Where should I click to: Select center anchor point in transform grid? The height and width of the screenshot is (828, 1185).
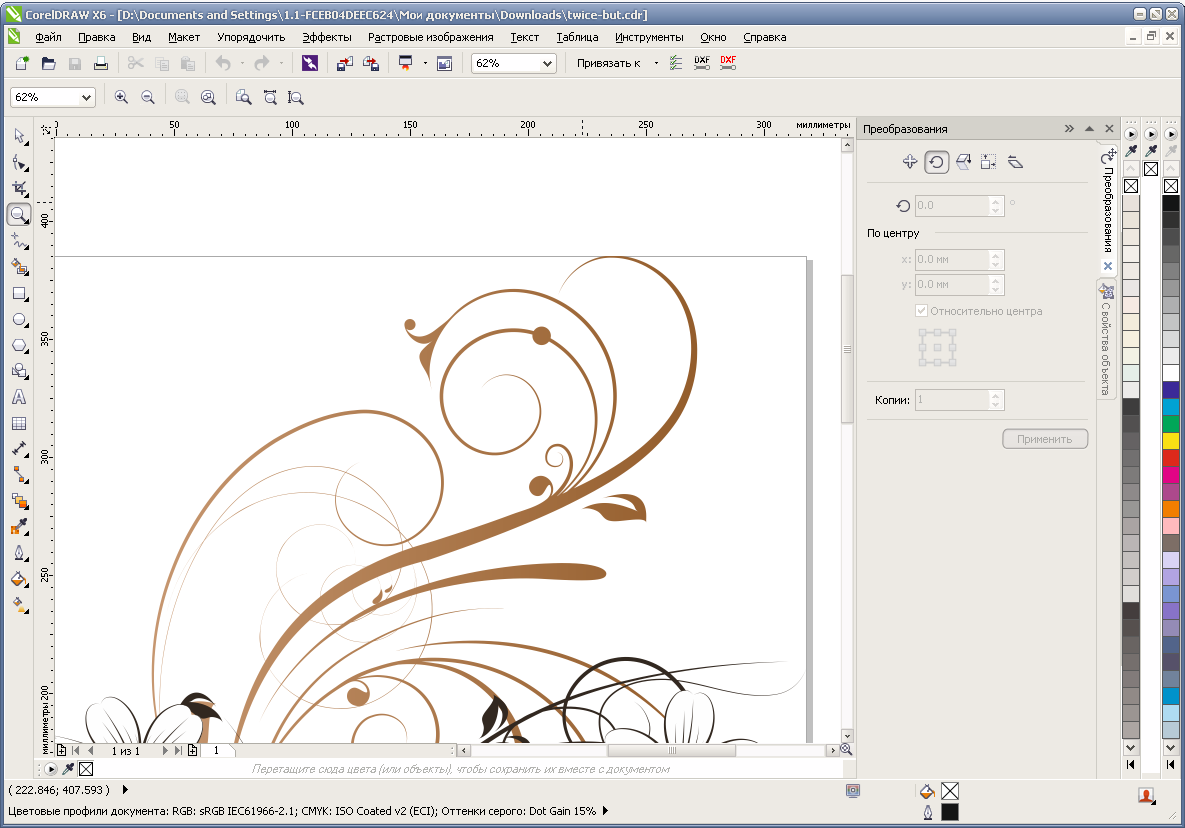tap(937, 348)
